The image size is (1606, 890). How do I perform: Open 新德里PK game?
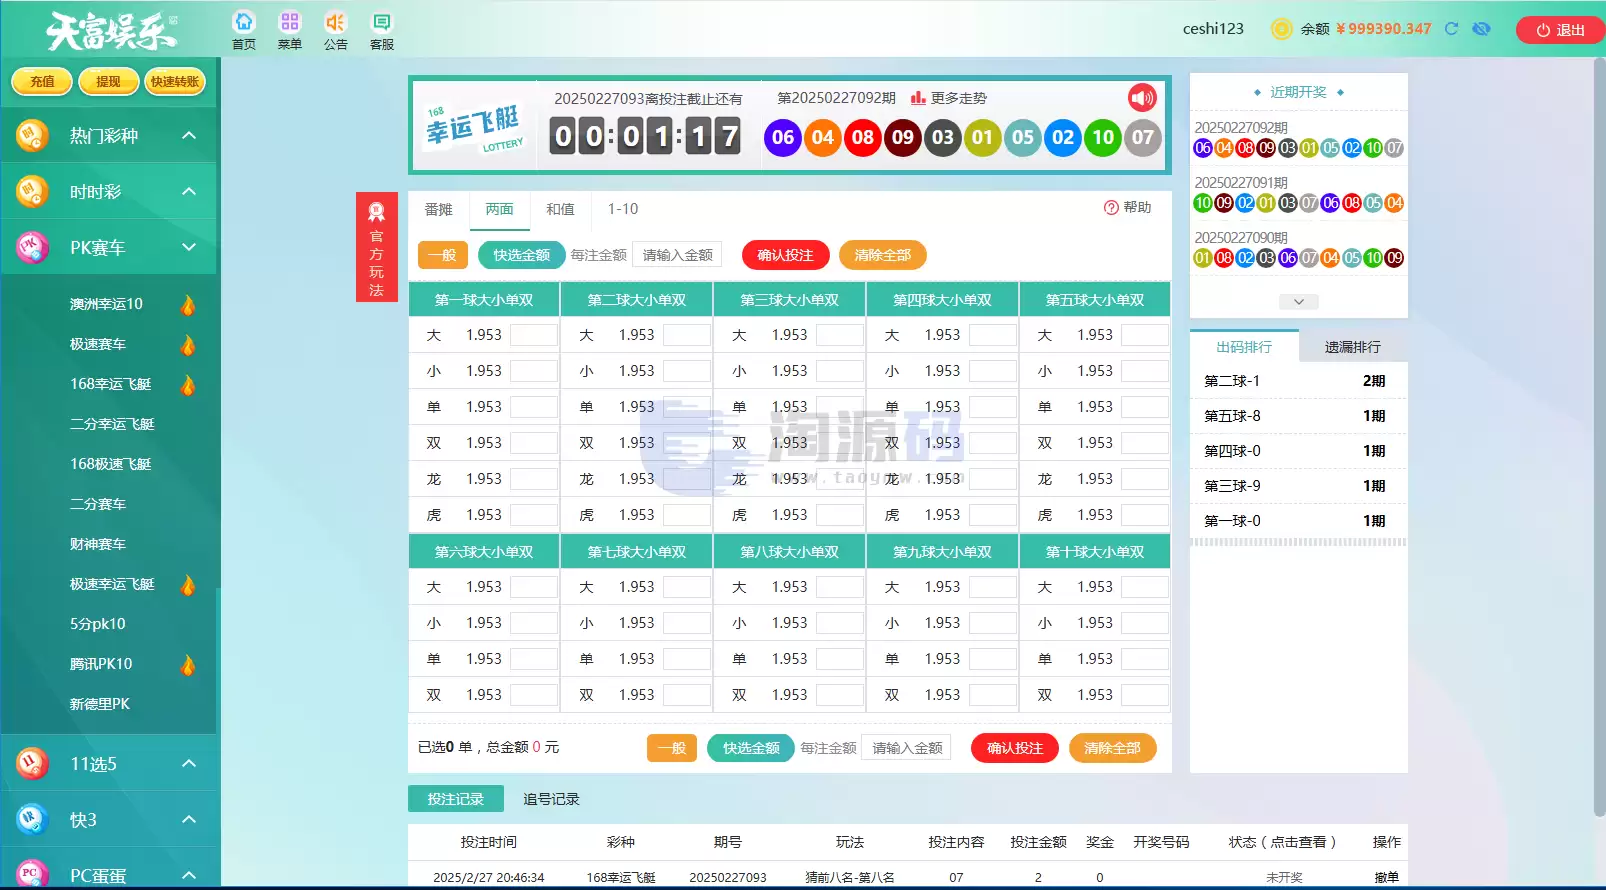coord(100,704)
